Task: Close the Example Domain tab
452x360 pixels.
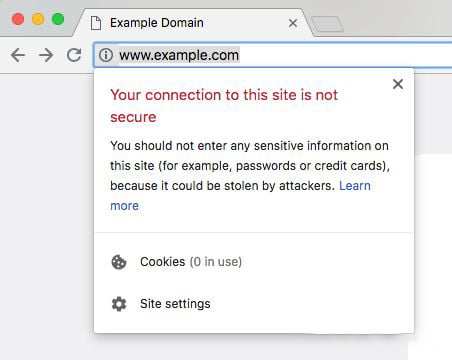Action: tap(293, 23)
